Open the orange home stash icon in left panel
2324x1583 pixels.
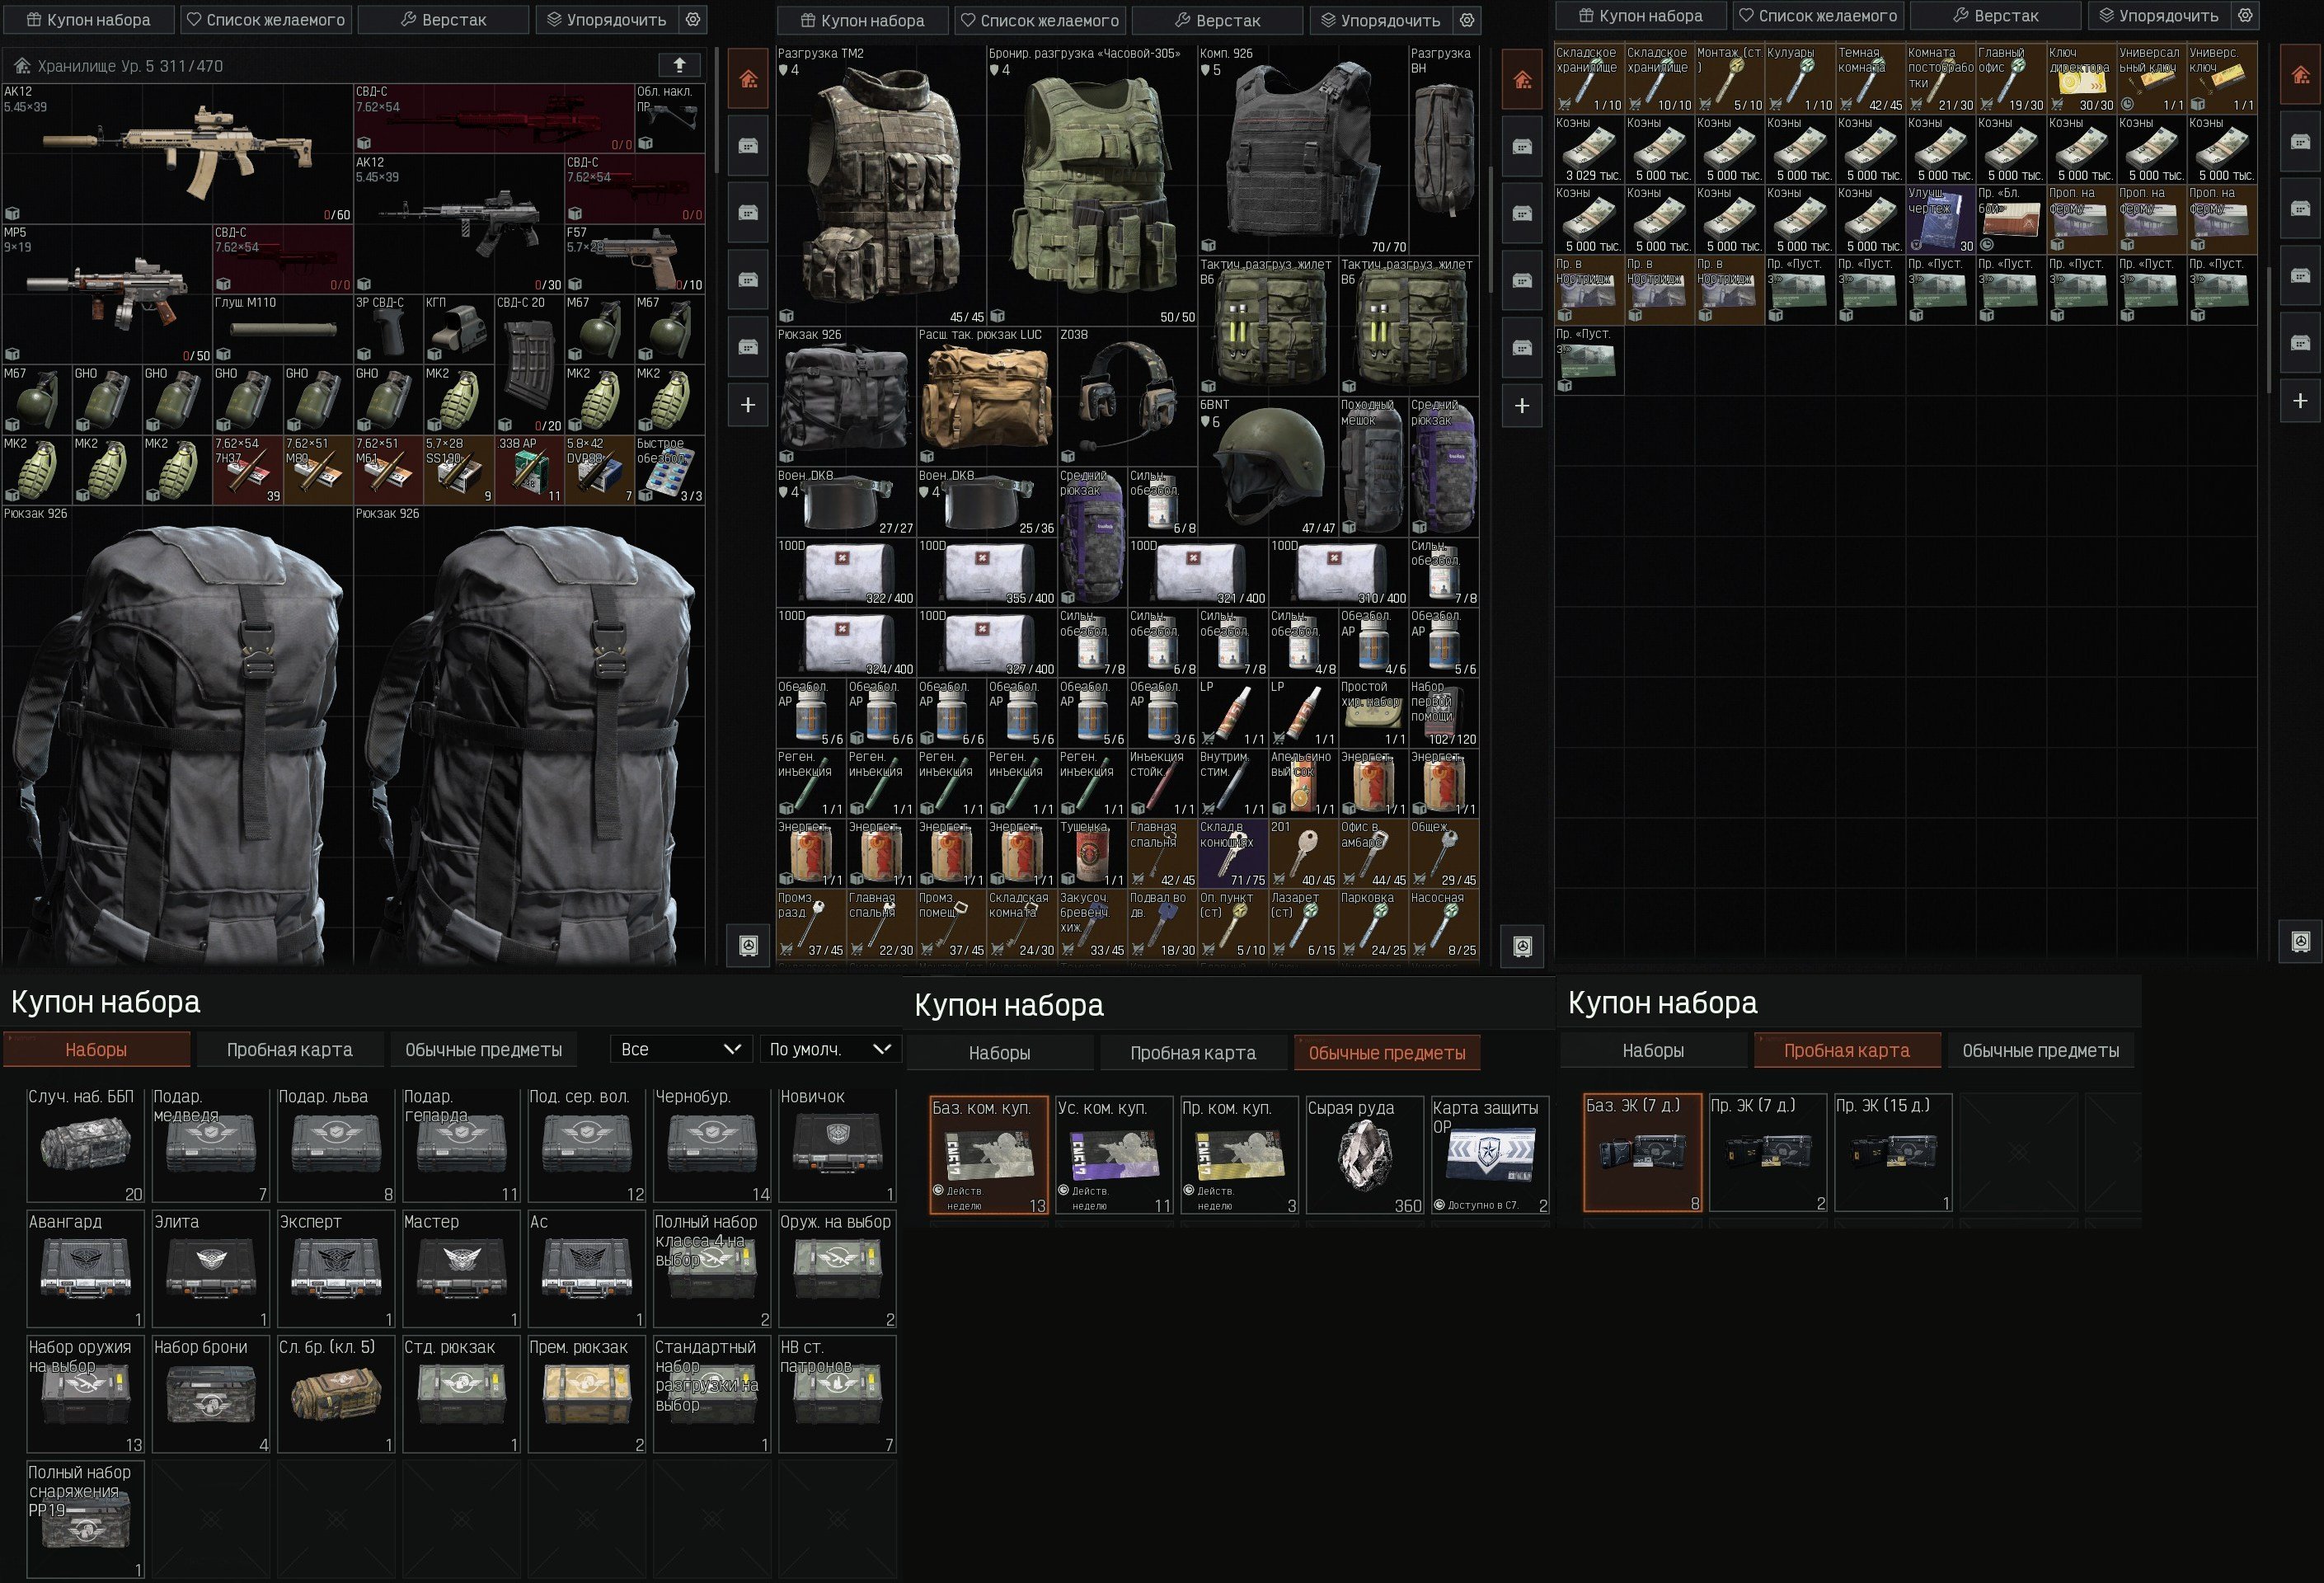coord(748,79)
